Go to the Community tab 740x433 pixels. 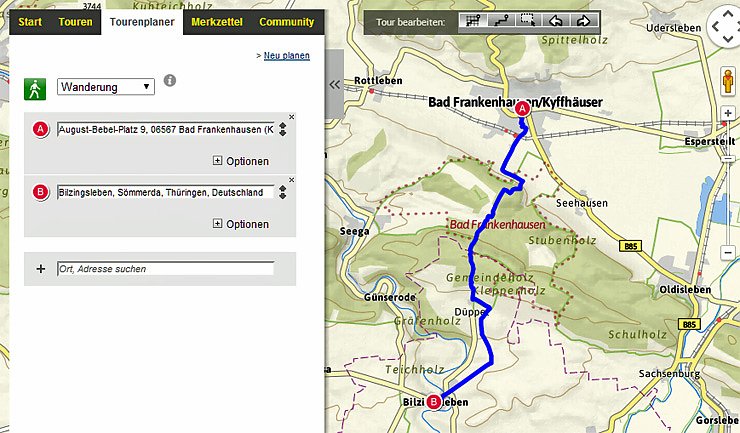tap(286, 21)
